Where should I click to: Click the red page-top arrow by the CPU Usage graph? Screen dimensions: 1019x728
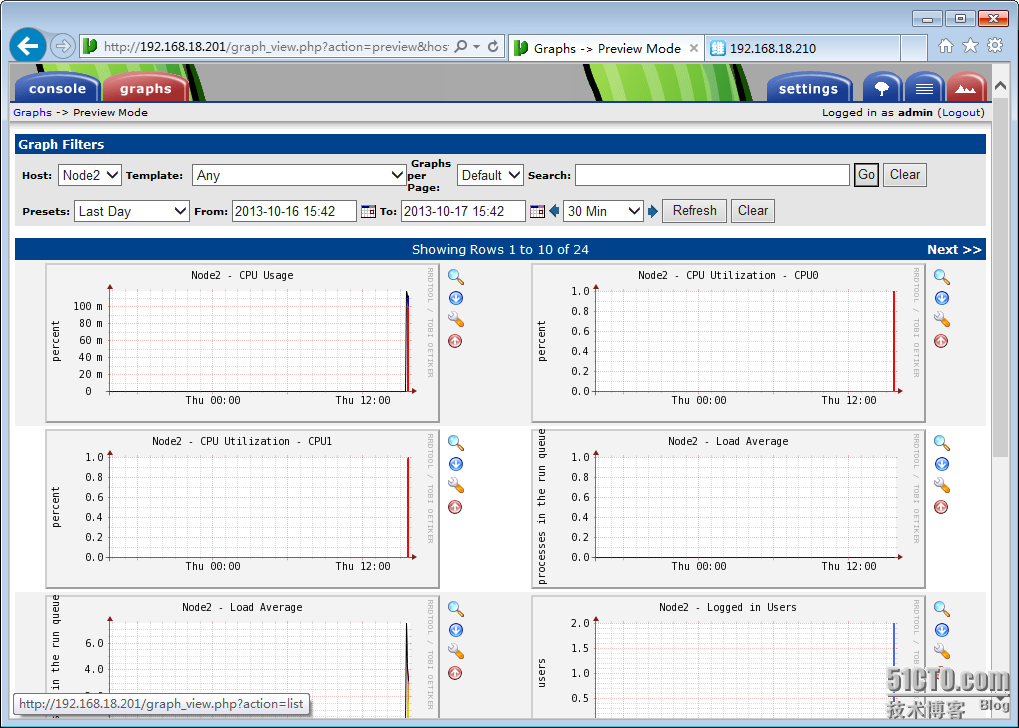(455, 341)
